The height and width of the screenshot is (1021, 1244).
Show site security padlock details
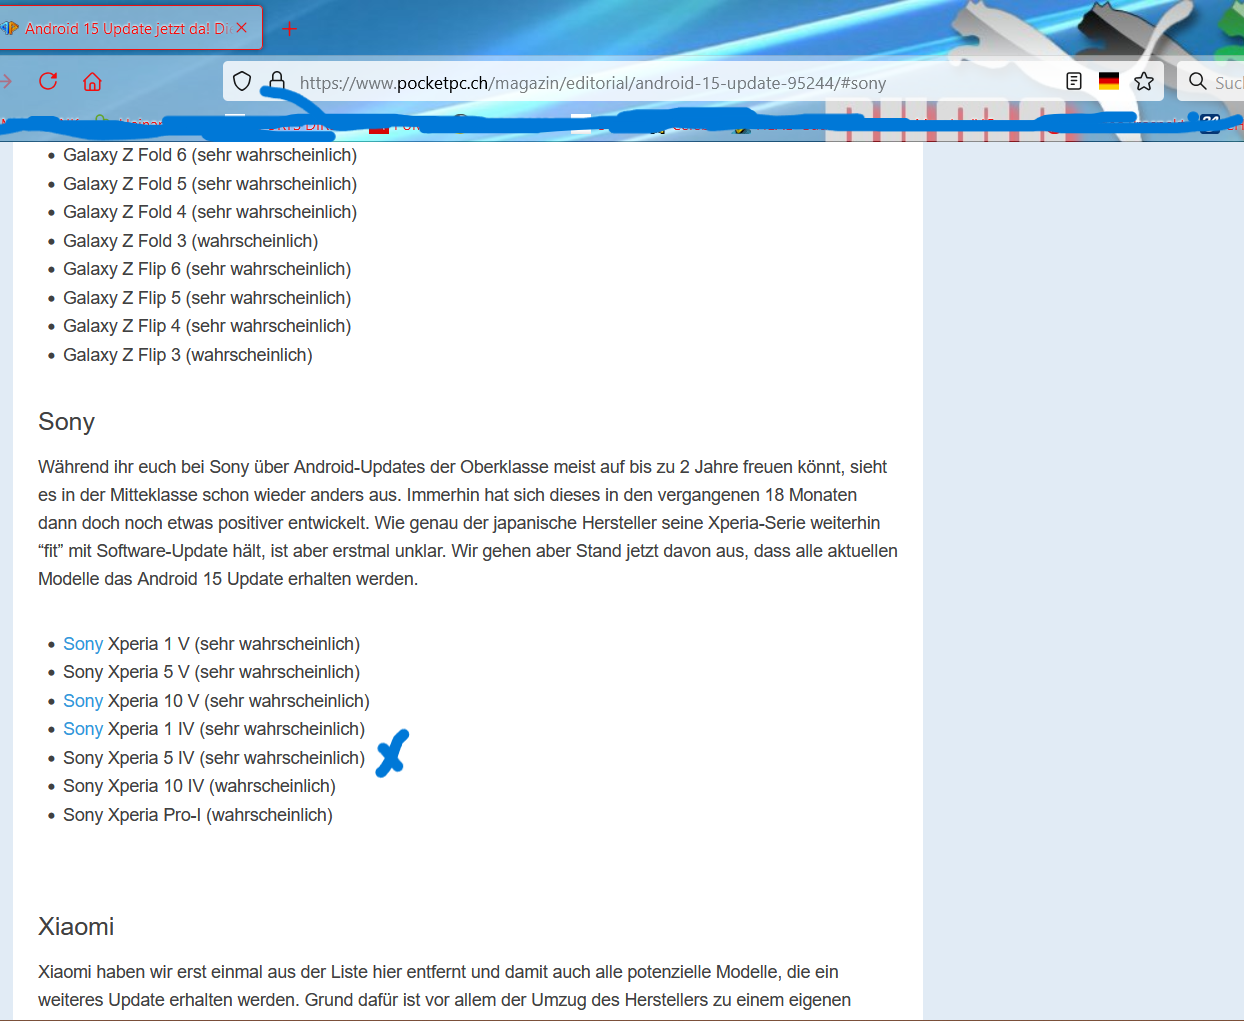pos(277,81)
